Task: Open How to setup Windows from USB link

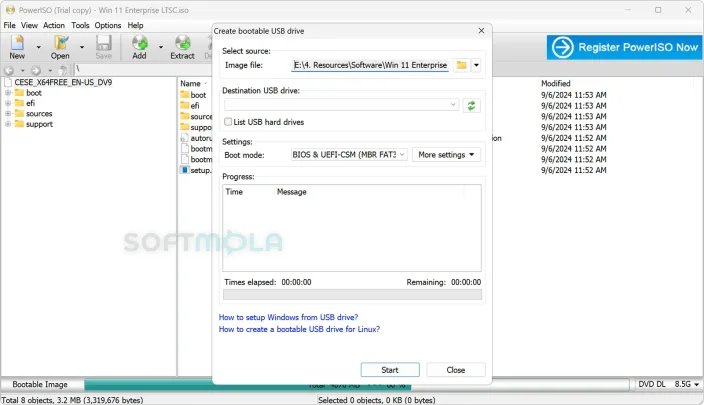Action: tap(288, 317)
